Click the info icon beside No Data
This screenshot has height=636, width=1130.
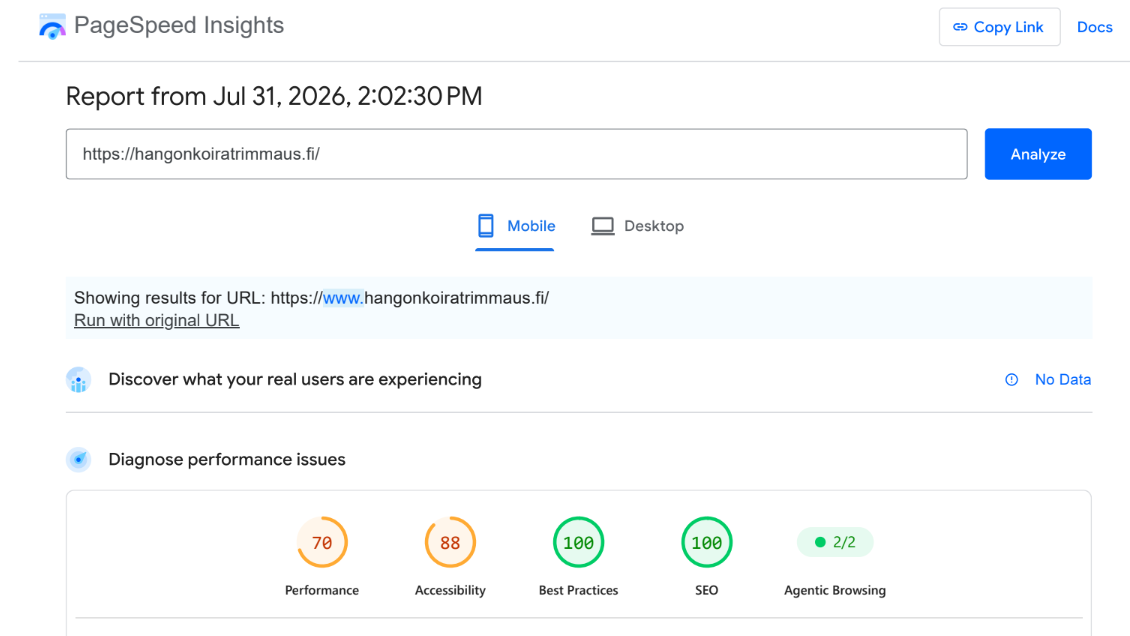(x=1012, y=380)
